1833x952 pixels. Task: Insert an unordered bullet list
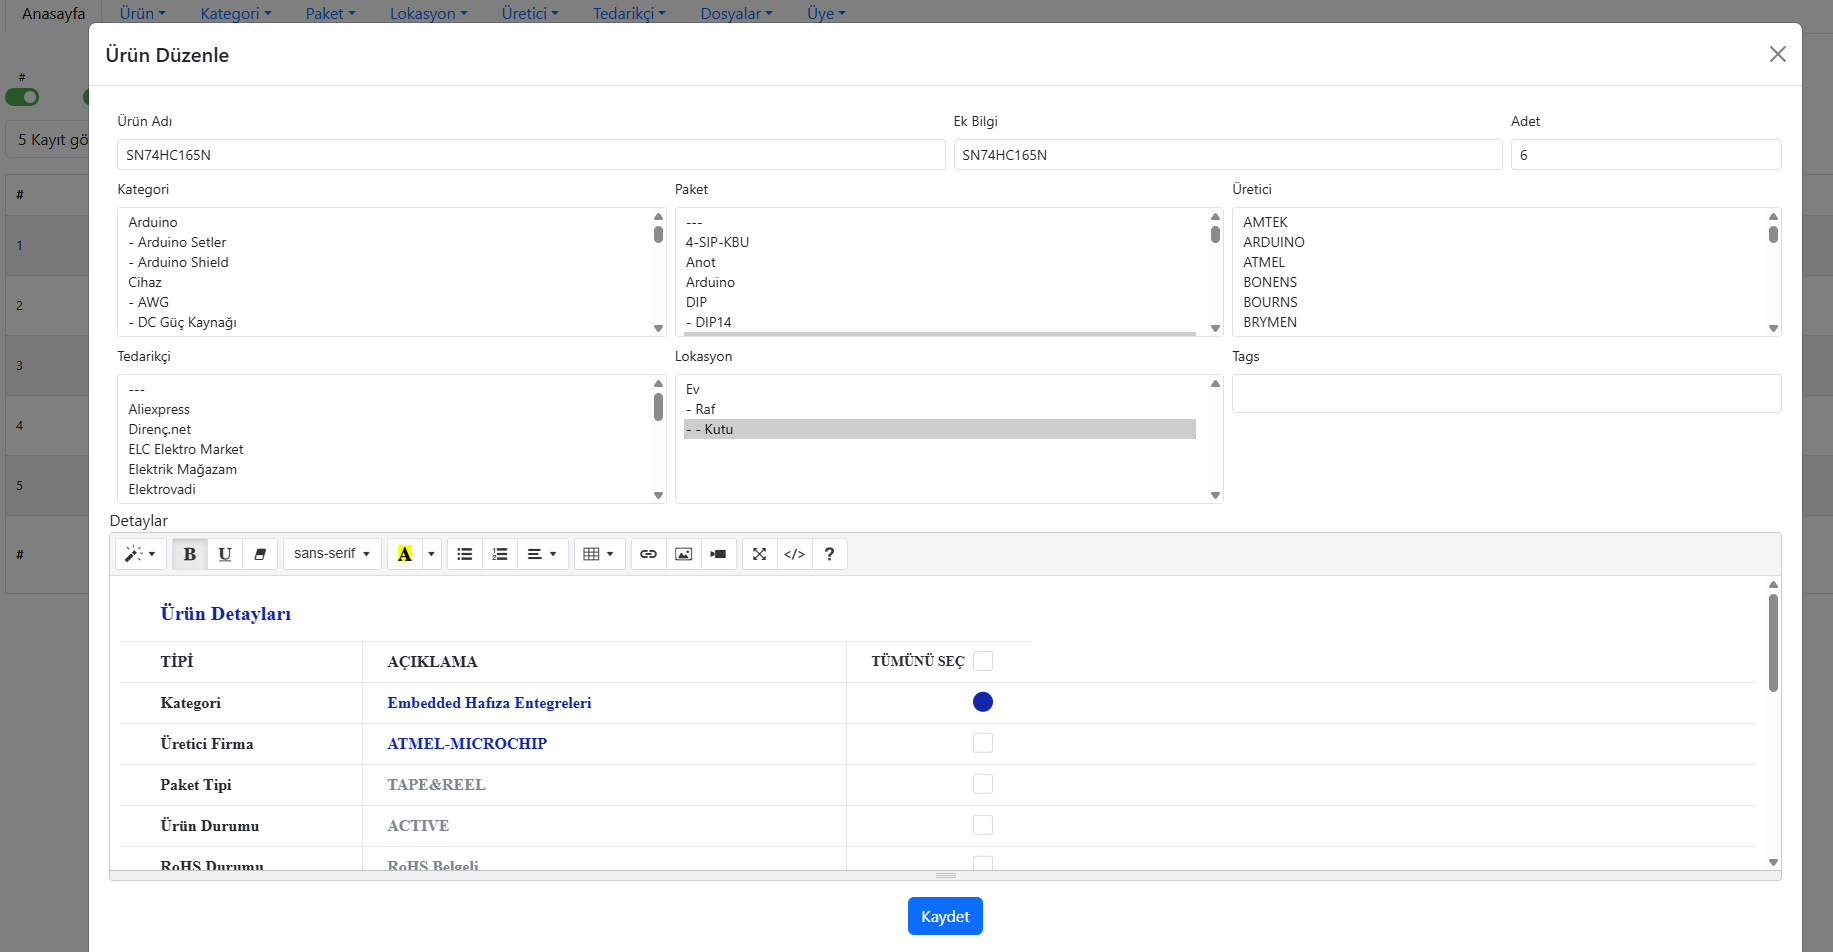(465, 554)
